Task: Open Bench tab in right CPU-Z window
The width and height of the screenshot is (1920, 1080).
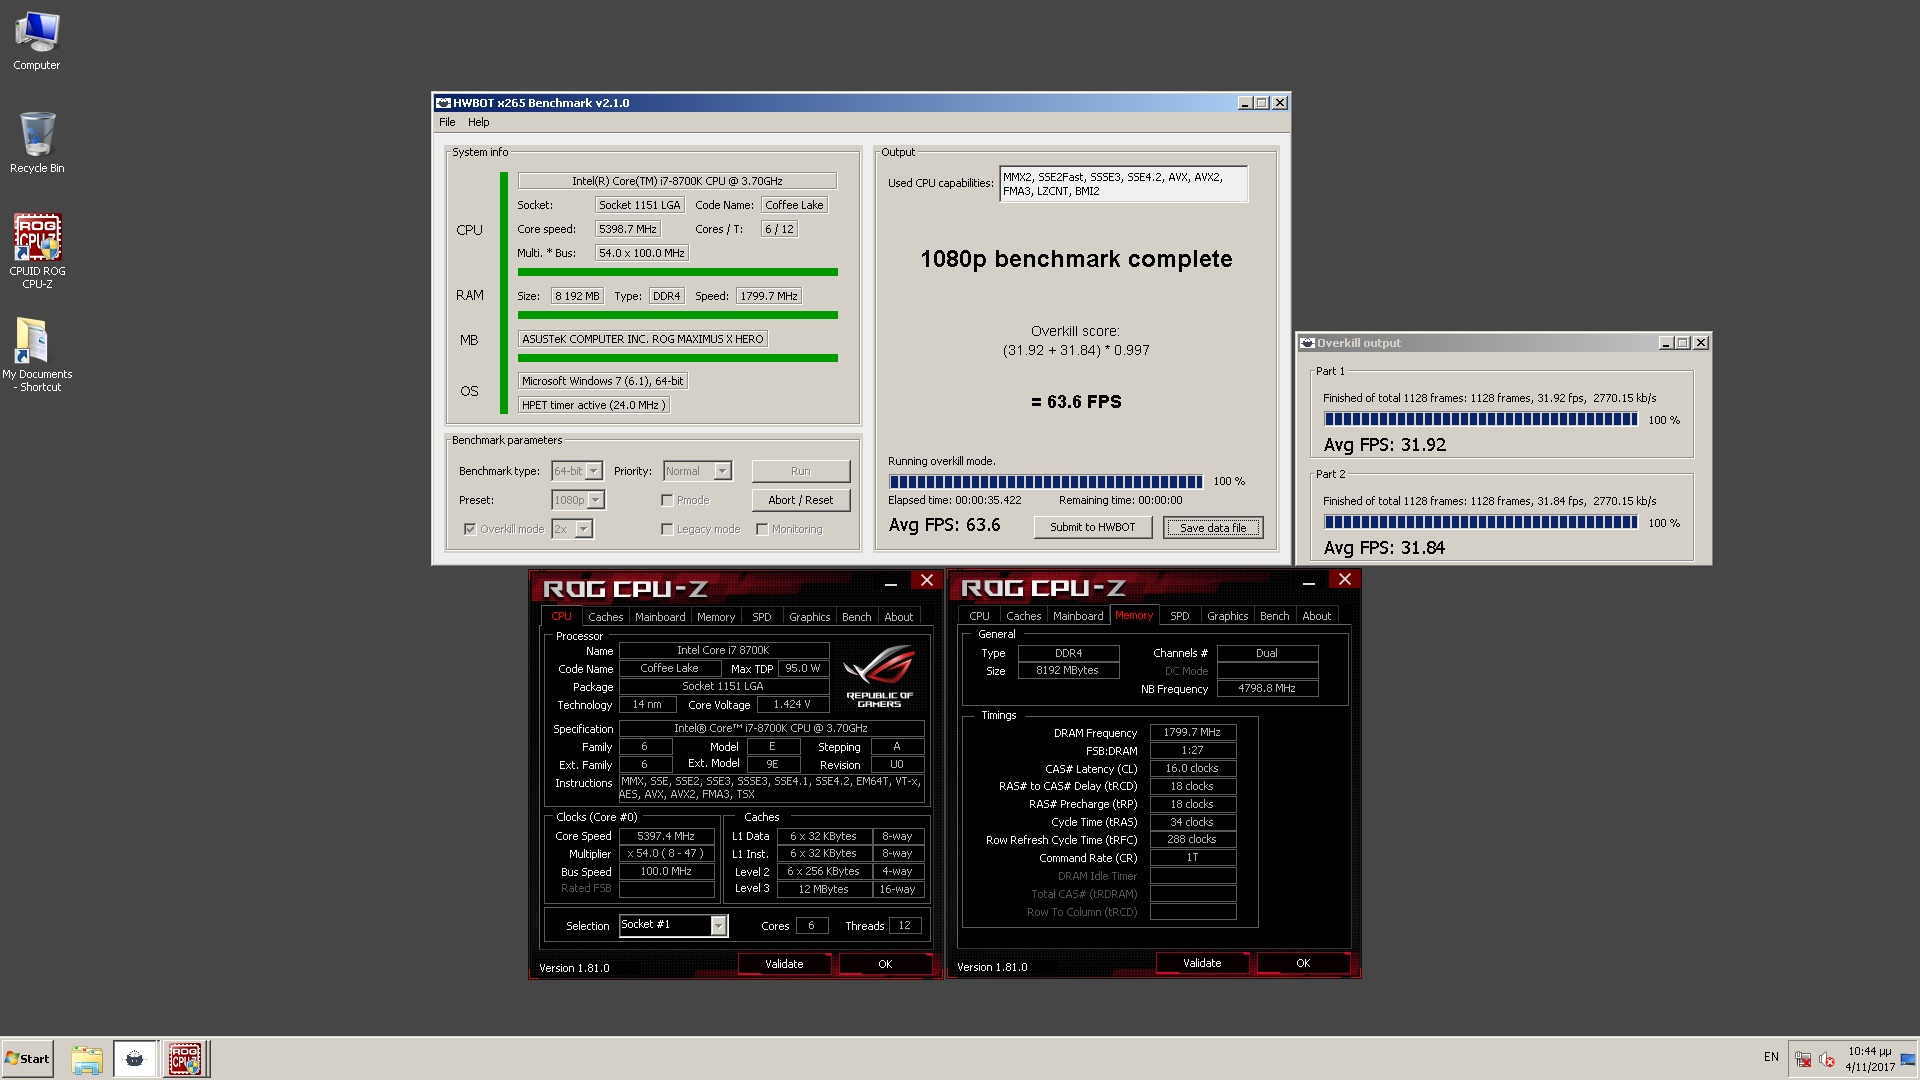Action: pyautogui.click(x=1274, y=616)
